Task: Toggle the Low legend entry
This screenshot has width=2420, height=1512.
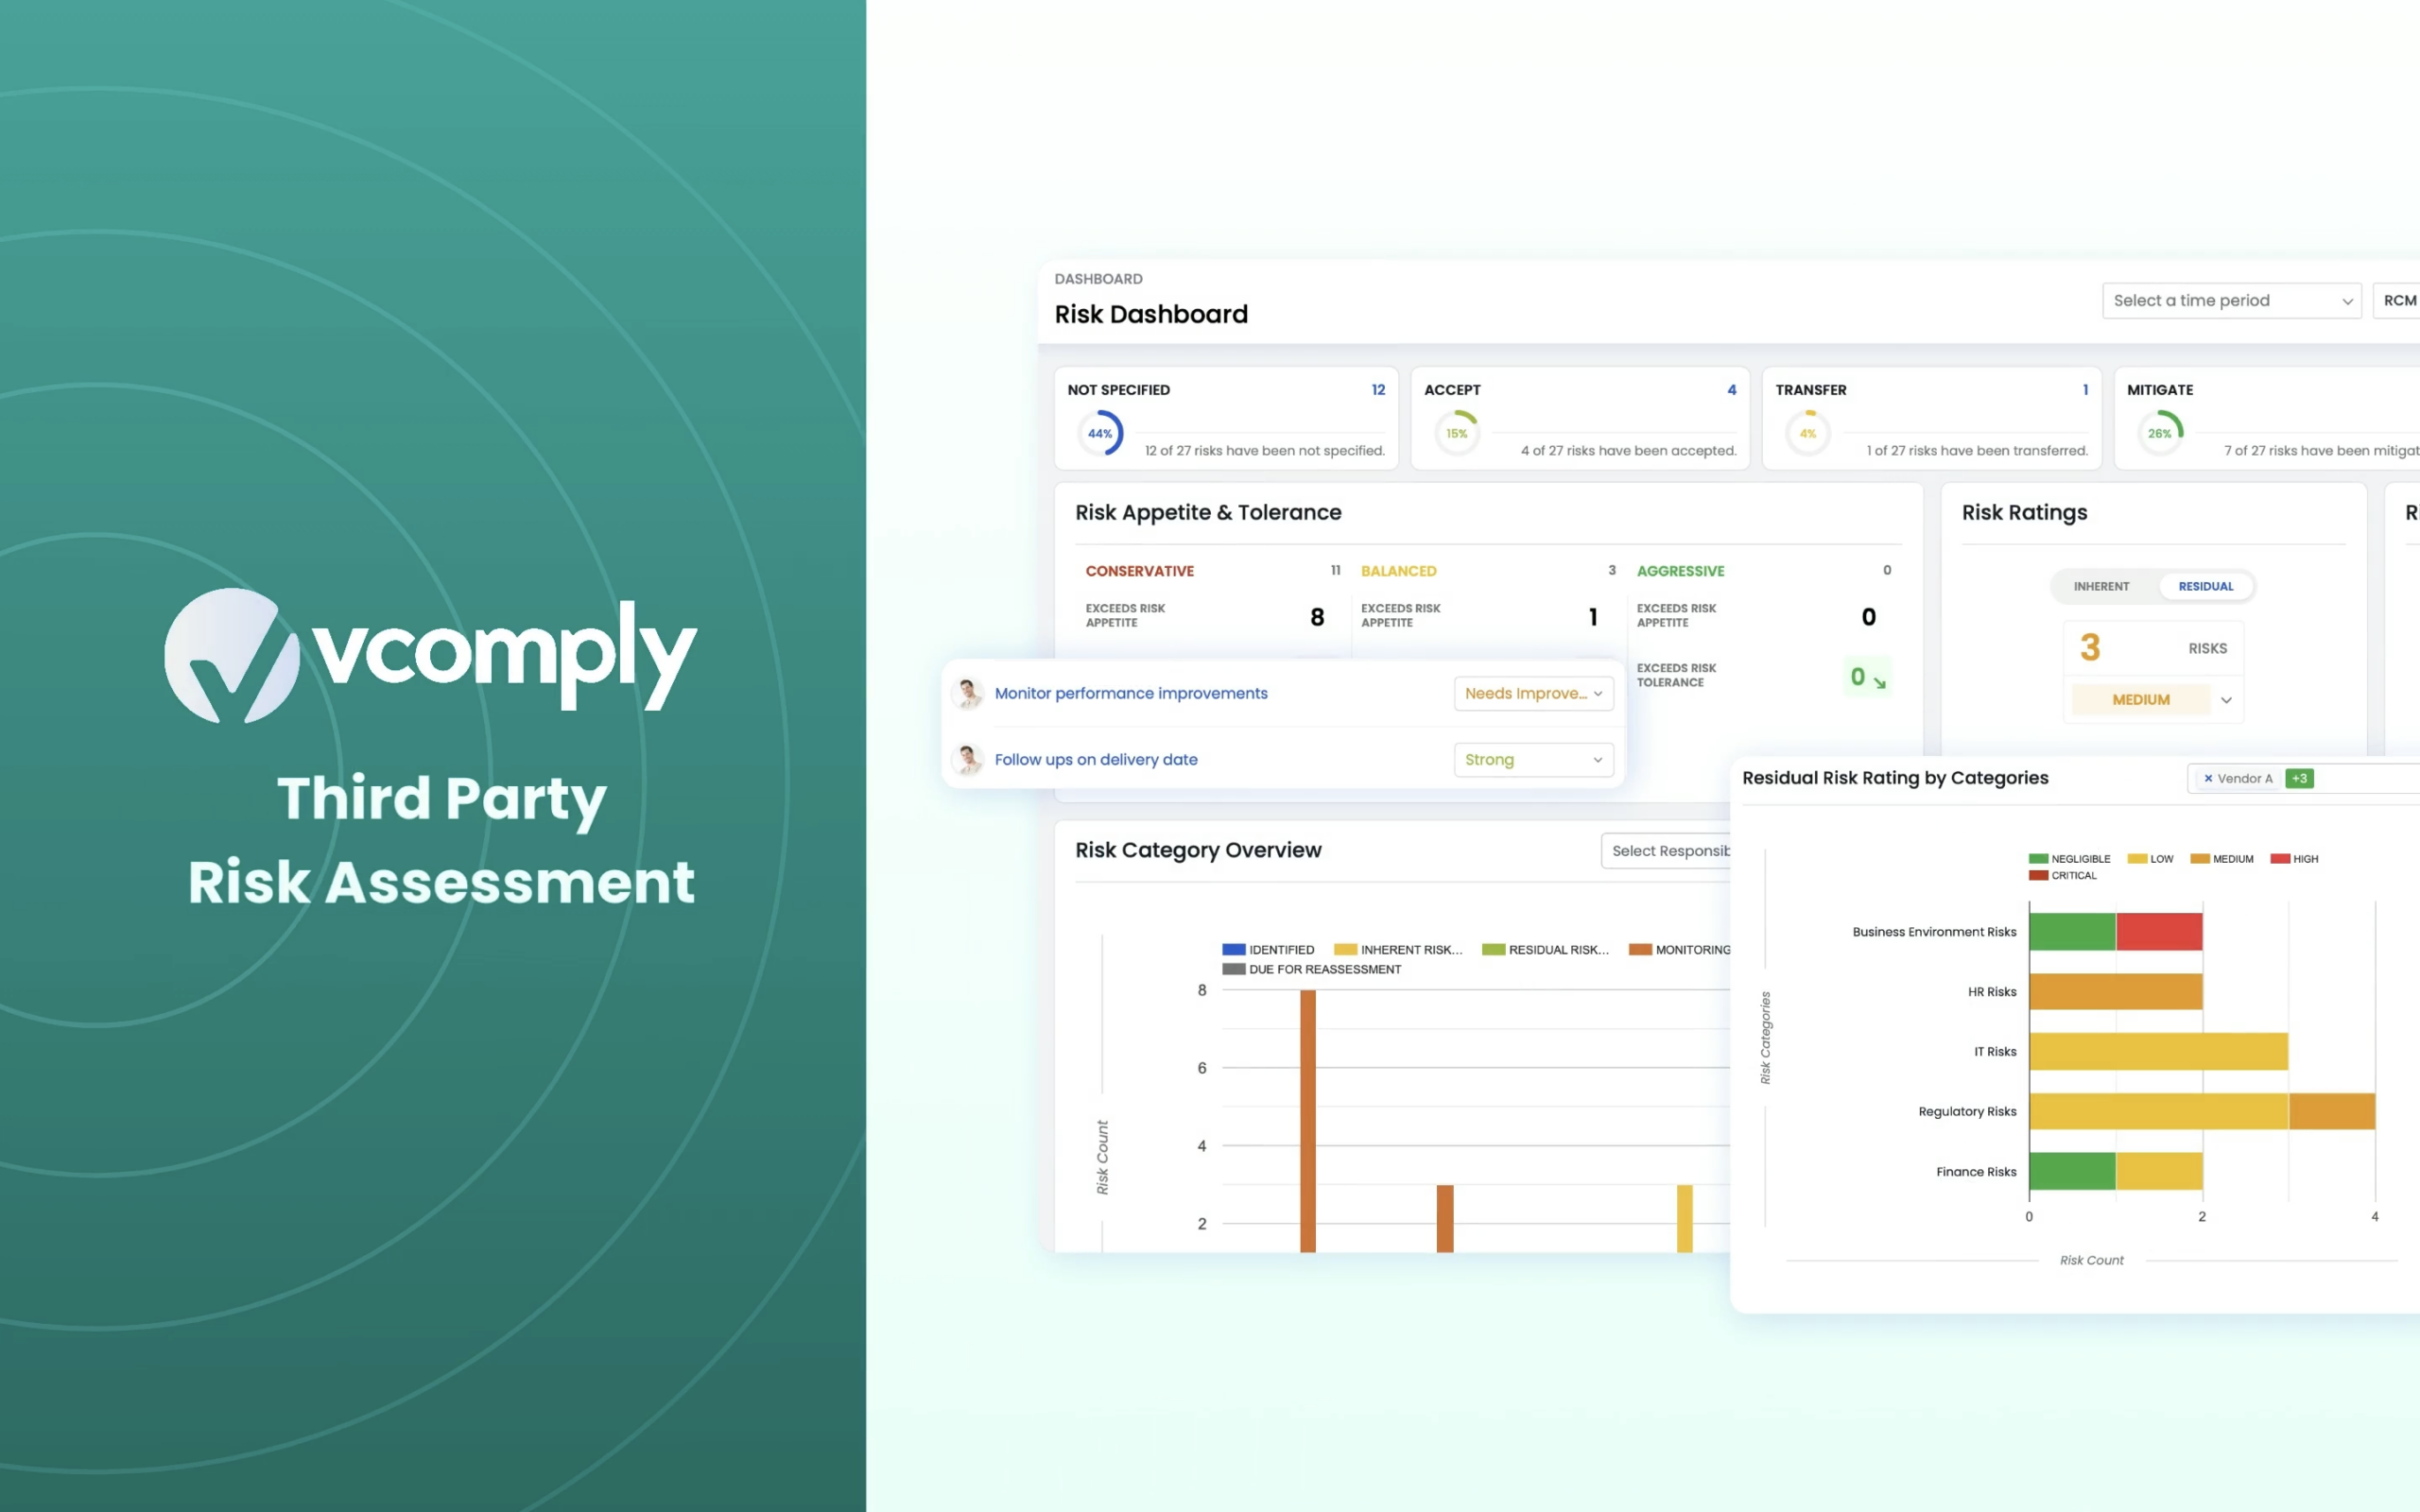Action: click(2150, 859)
